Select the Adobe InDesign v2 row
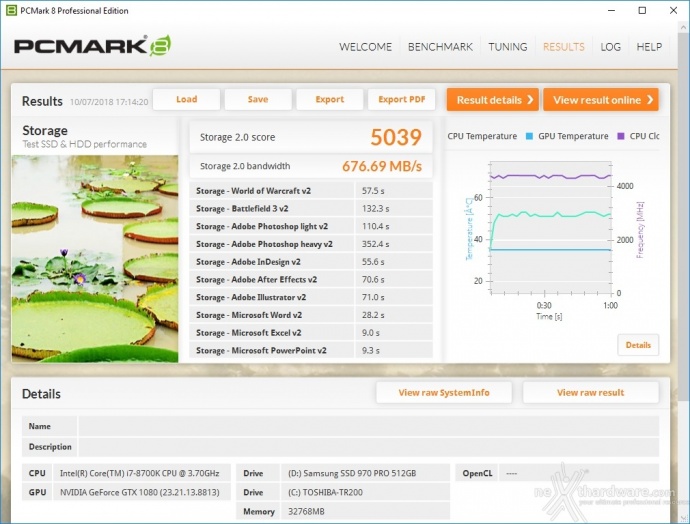The height and width of the screenshot is (524, 690). 311,262
